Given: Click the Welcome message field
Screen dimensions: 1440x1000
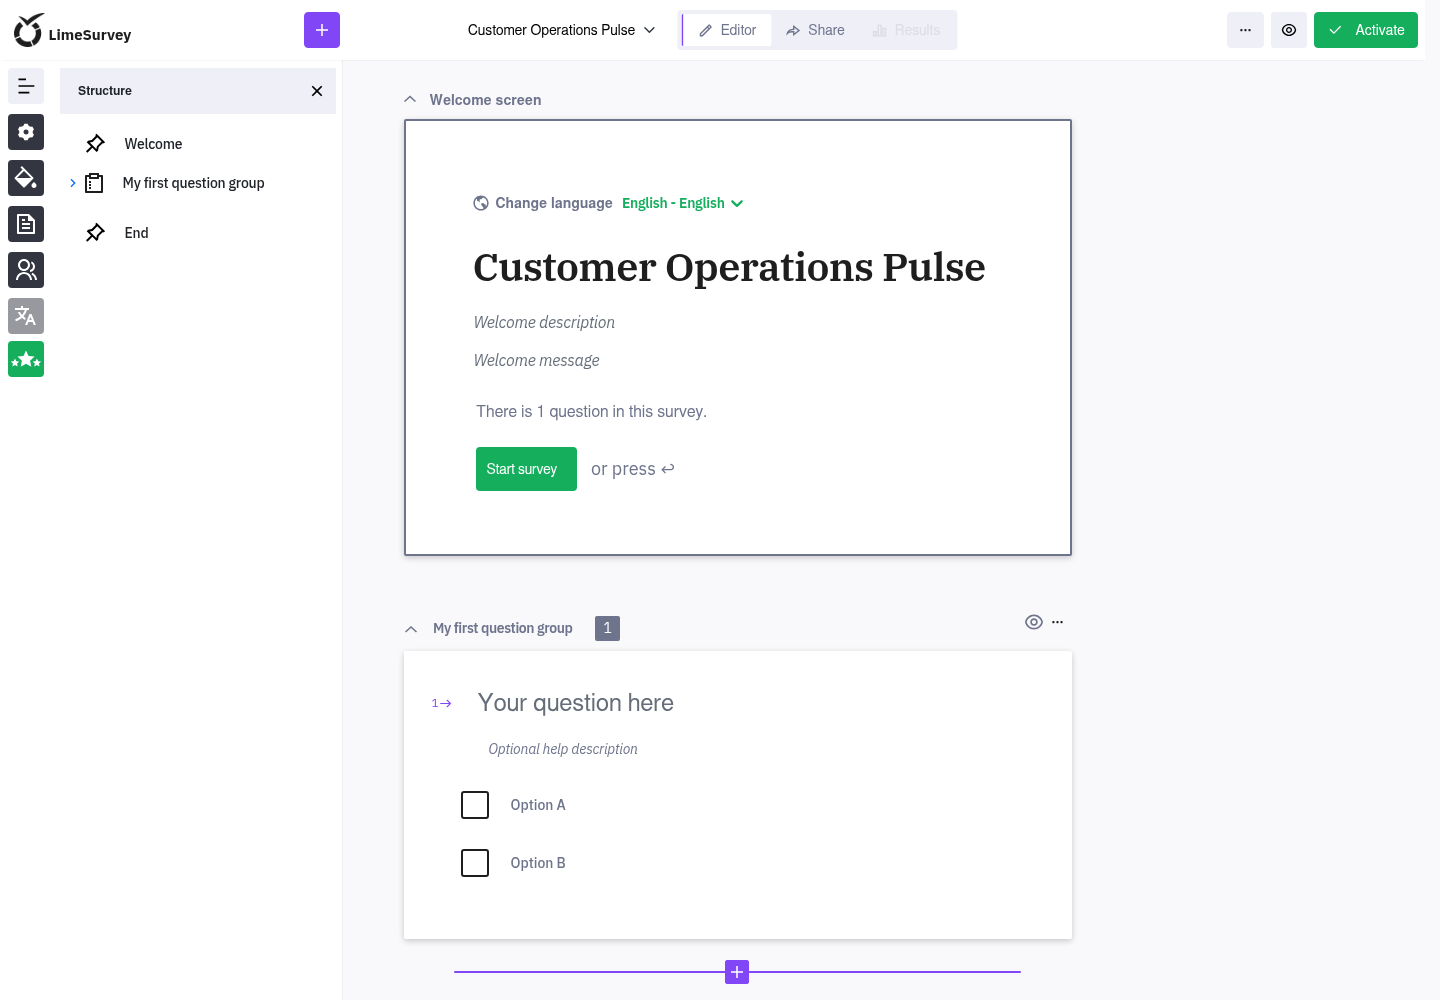Looking at the screenshot, I should (x=537, y=360).
